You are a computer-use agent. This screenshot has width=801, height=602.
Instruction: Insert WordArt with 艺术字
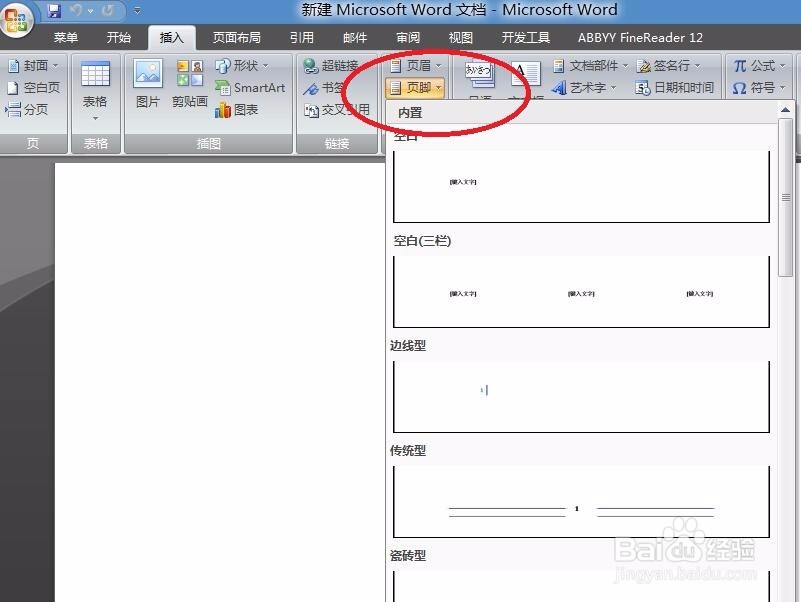tap(584, 87)
